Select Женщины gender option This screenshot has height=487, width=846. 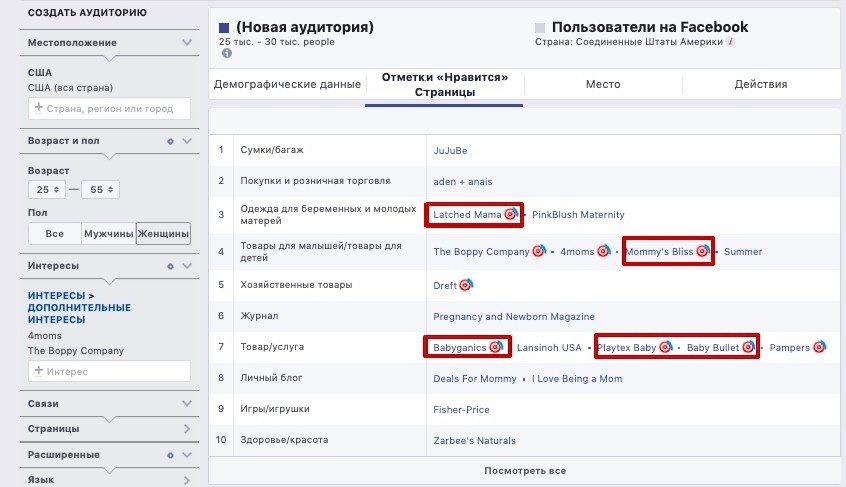click(x=163, y=234)
